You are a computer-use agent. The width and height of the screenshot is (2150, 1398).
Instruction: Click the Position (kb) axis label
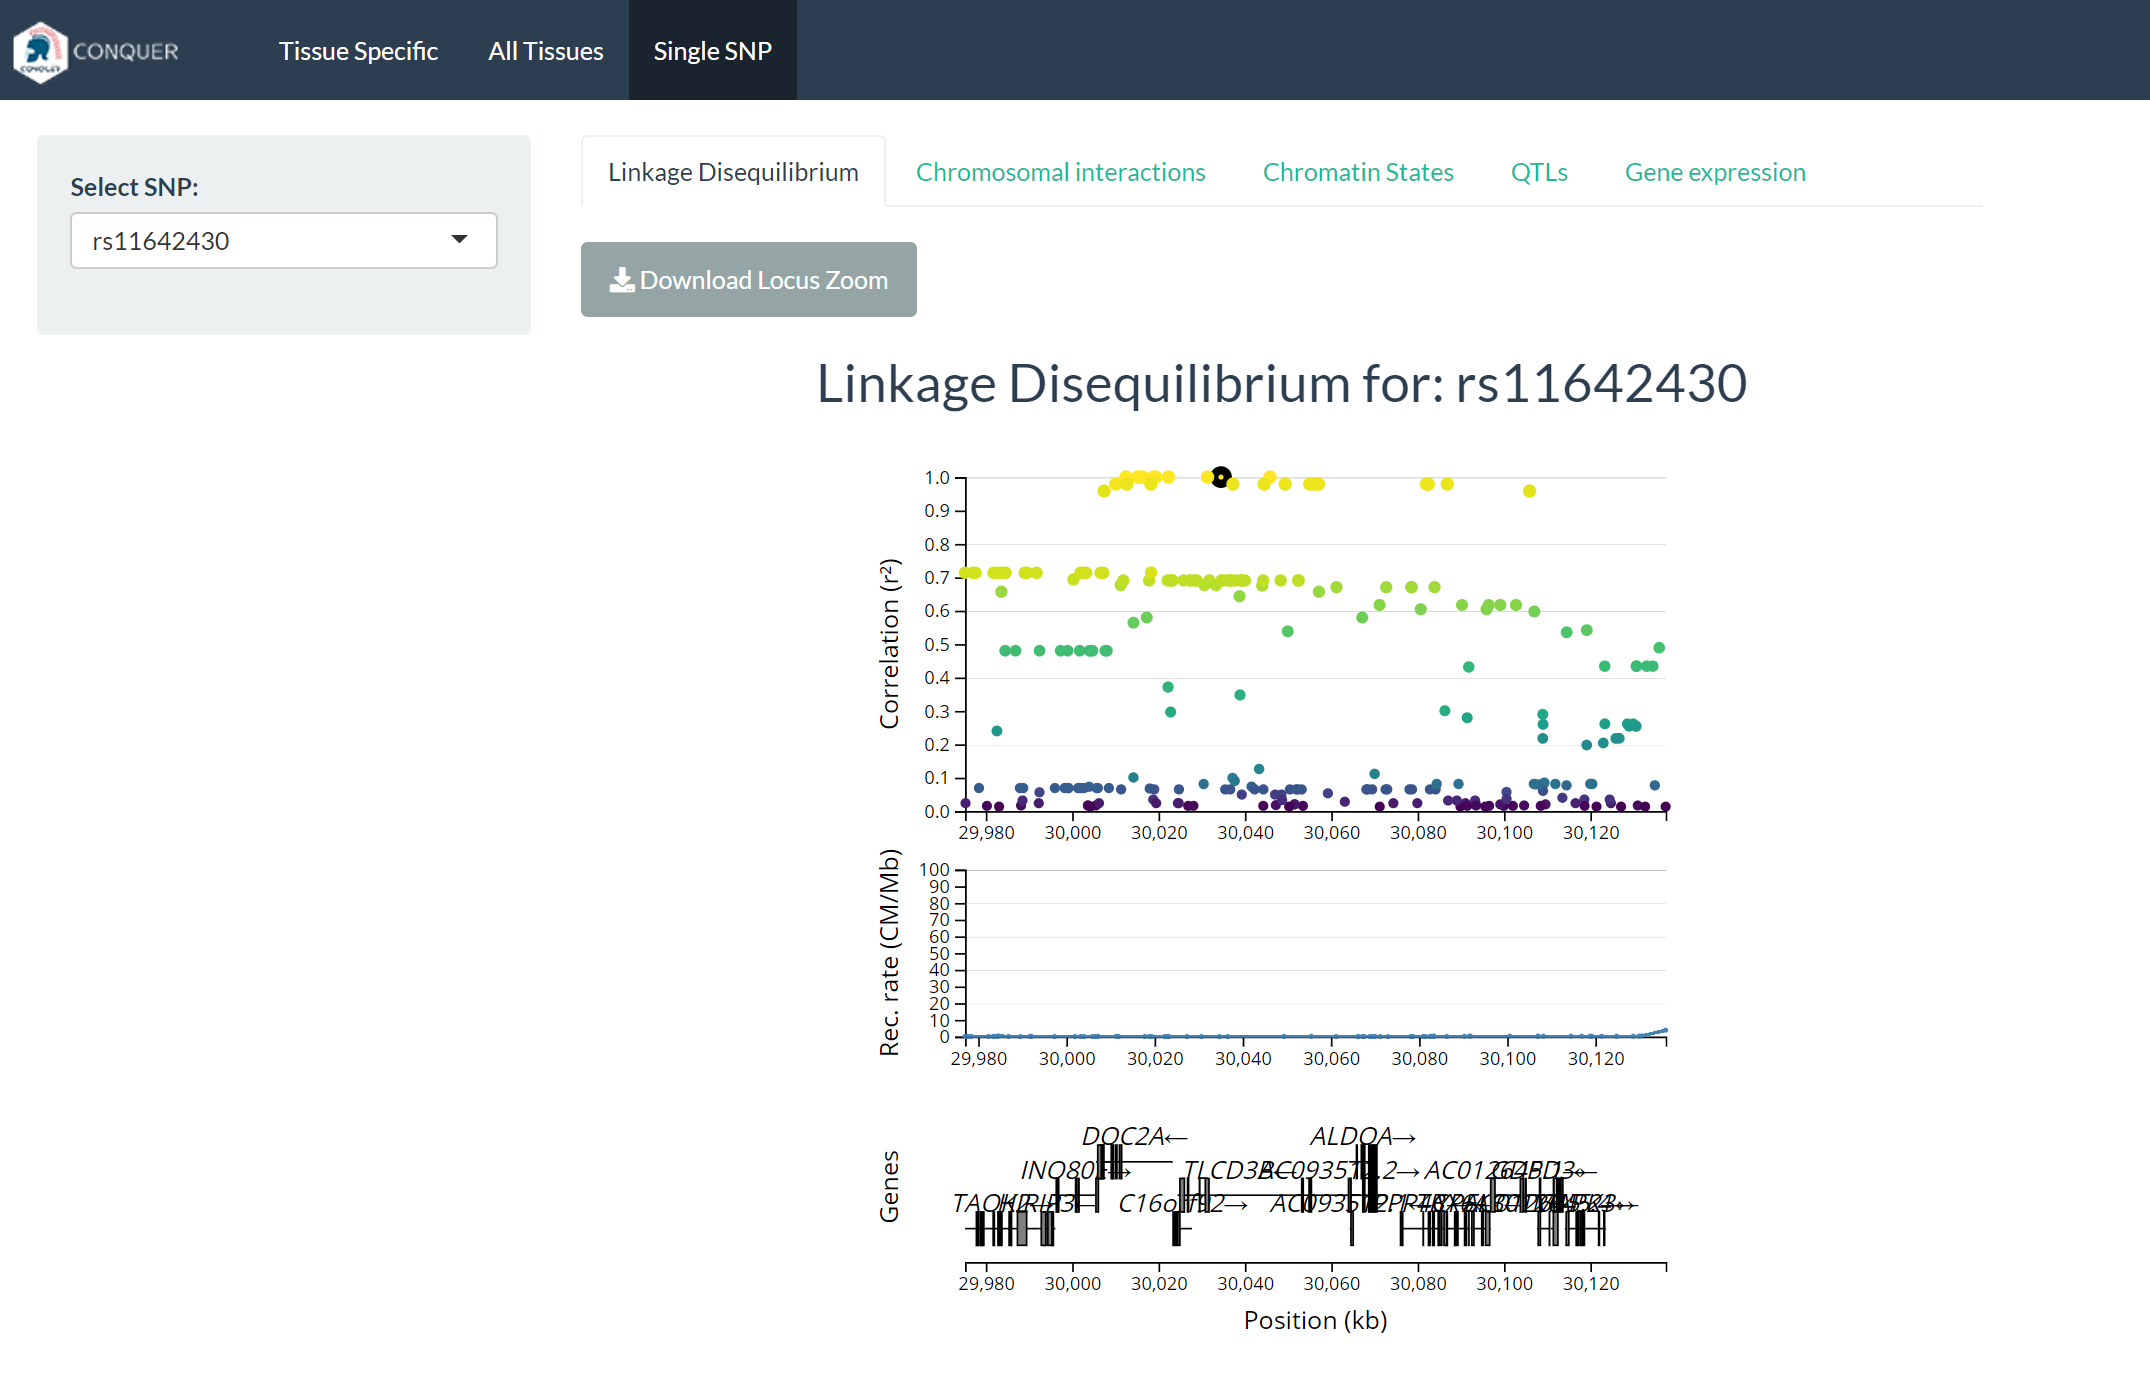[x=1315, y=1321]
